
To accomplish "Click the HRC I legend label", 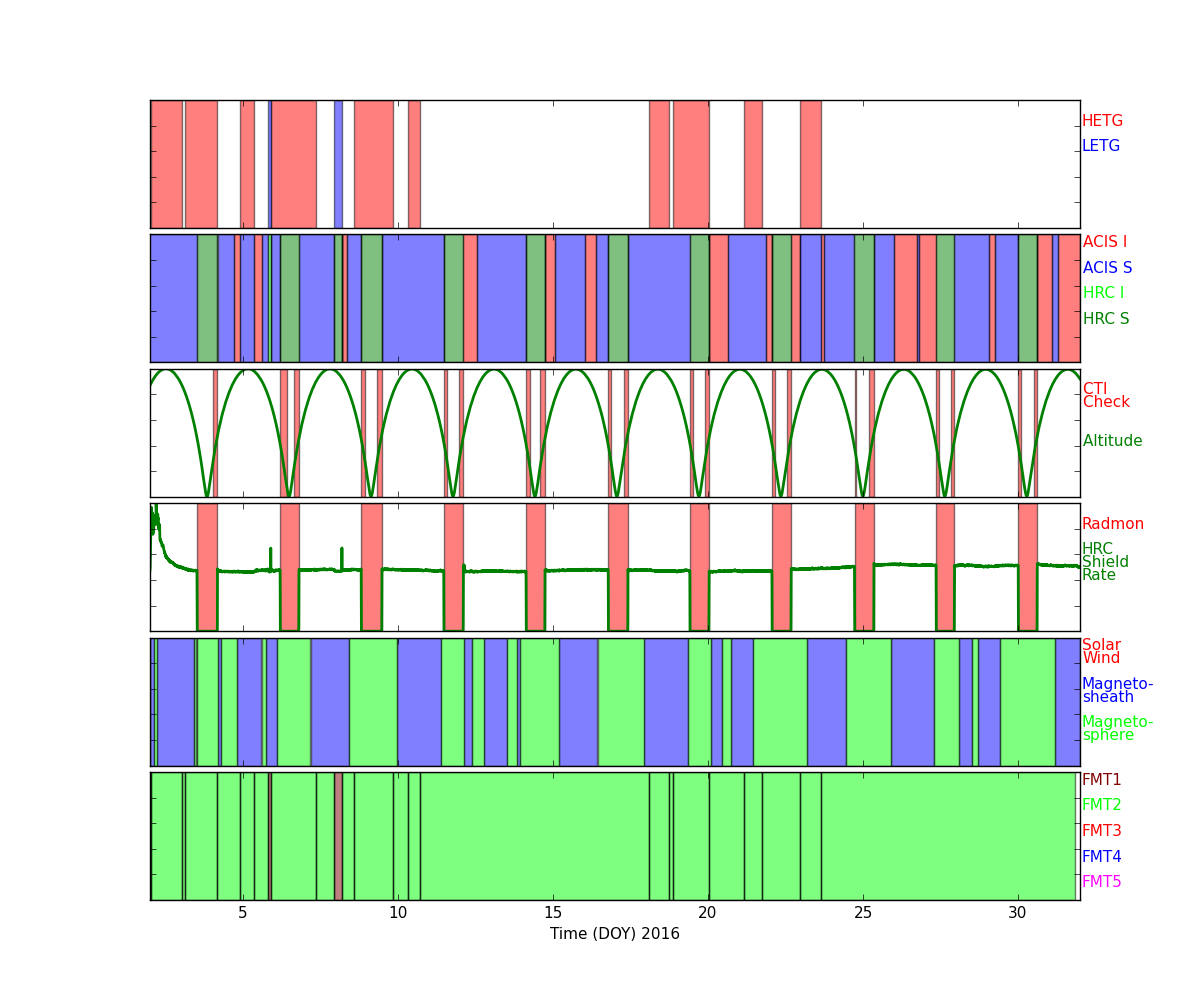I will [1103, 293].
